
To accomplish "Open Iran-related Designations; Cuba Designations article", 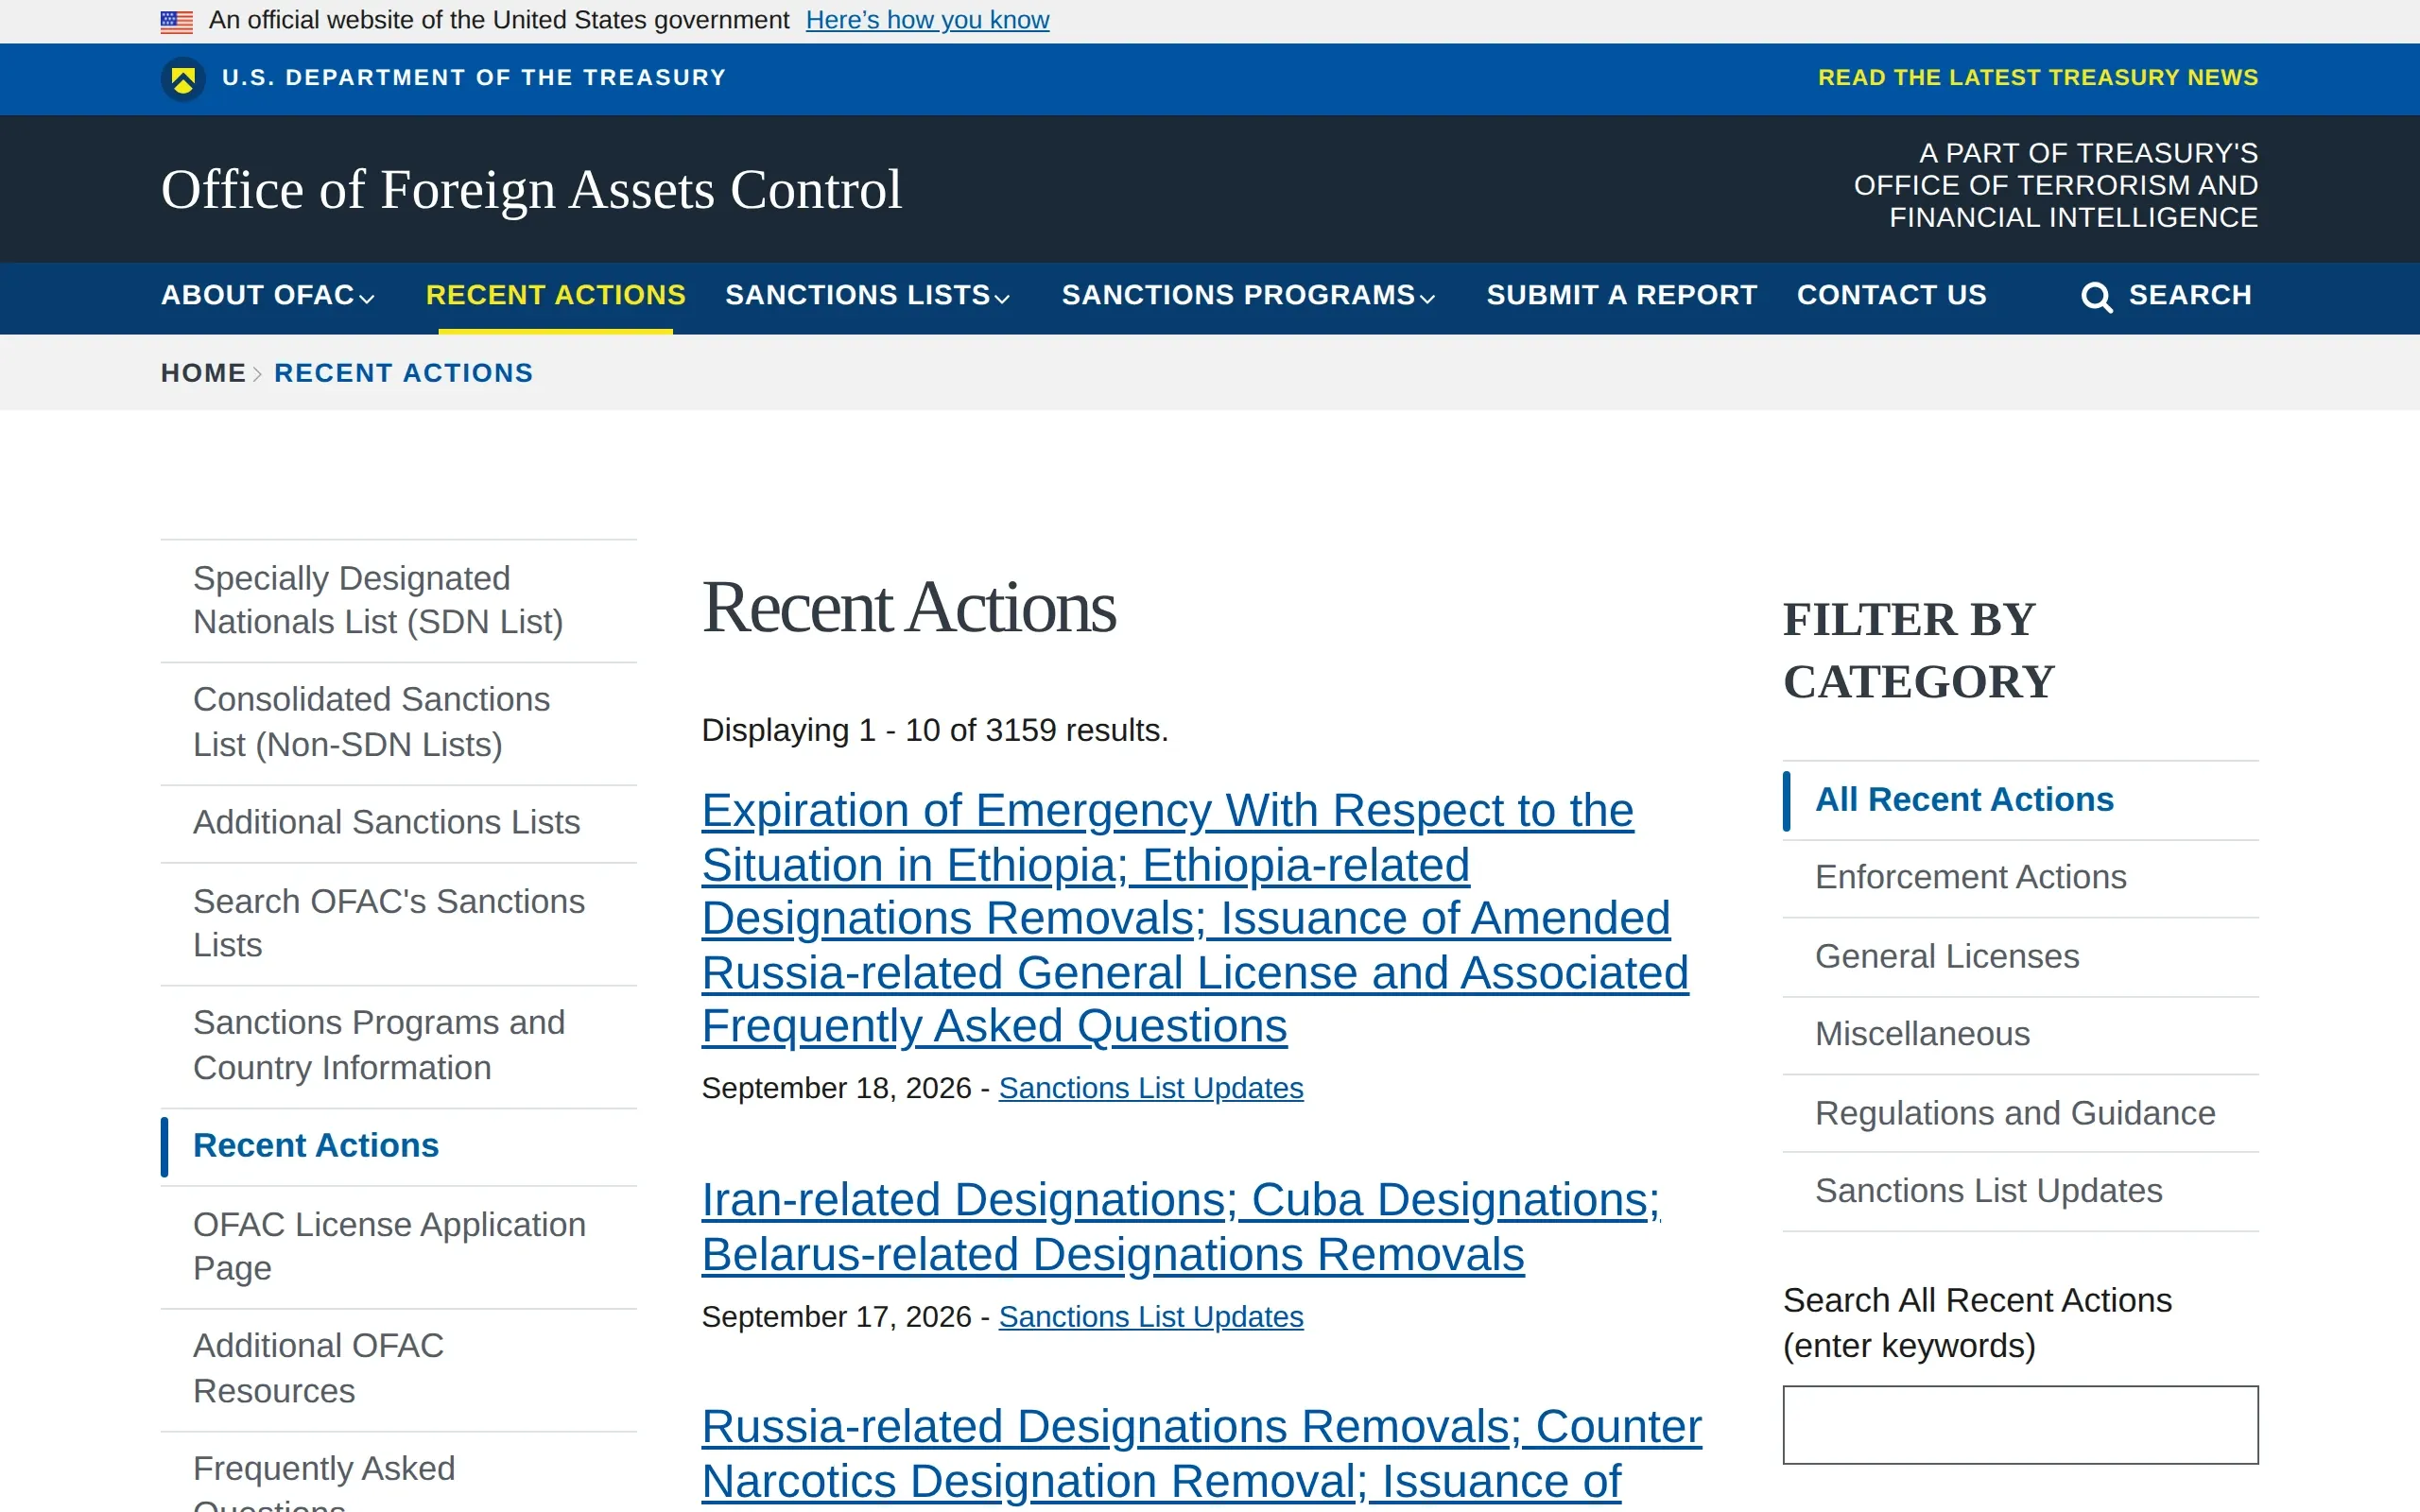I will [1180, 1227].
